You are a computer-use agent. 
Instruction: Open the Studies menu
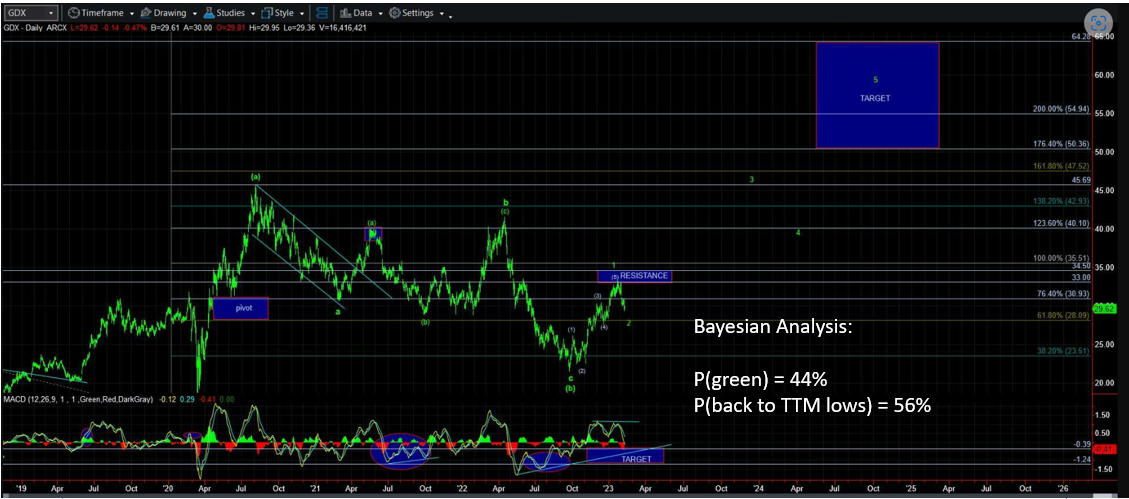229,13
